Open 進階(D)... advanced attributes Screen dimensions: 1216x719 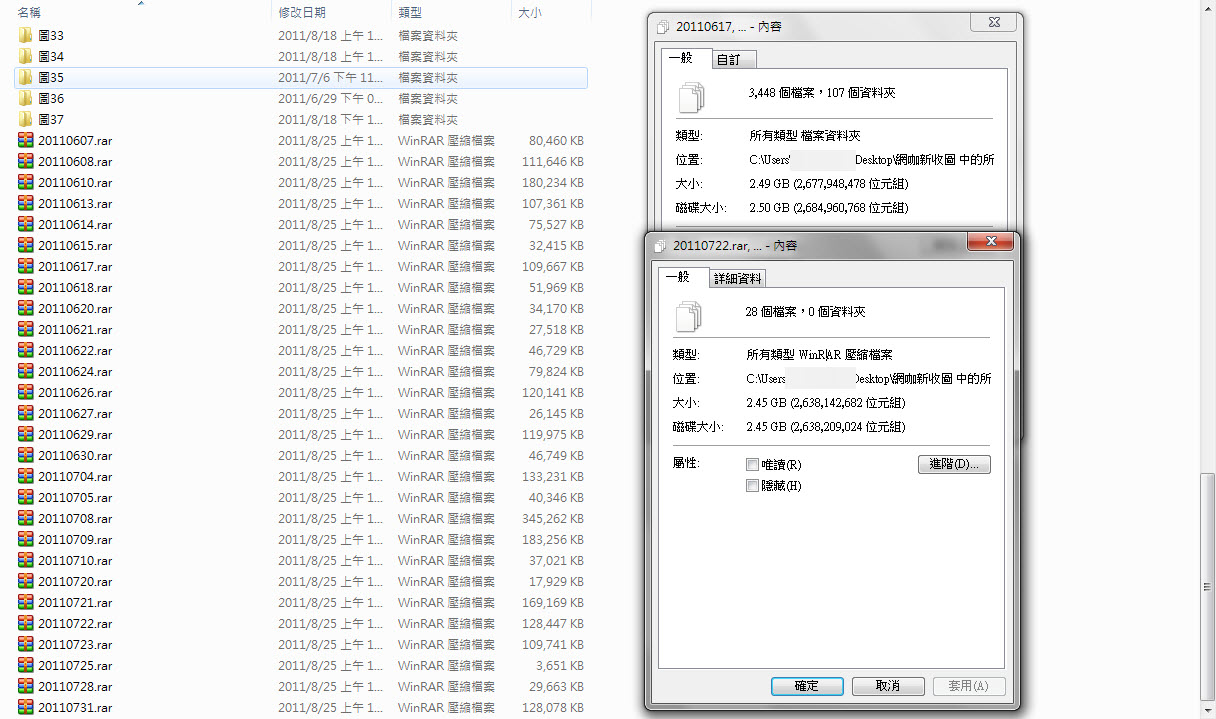coord(953,465)
